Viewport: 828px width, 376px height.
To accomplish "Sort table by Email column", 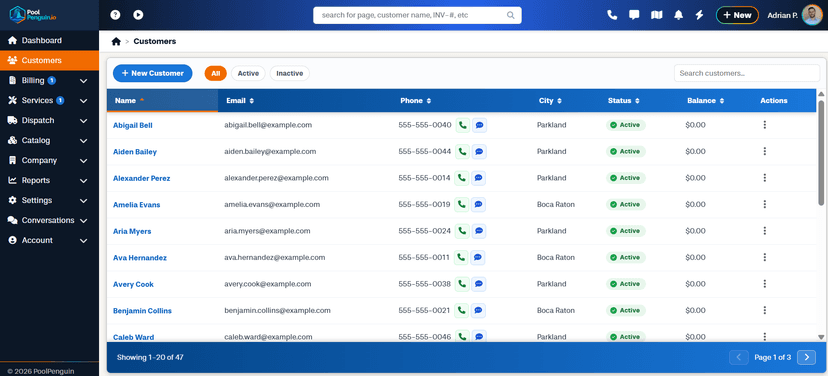I will pos(240,100).
